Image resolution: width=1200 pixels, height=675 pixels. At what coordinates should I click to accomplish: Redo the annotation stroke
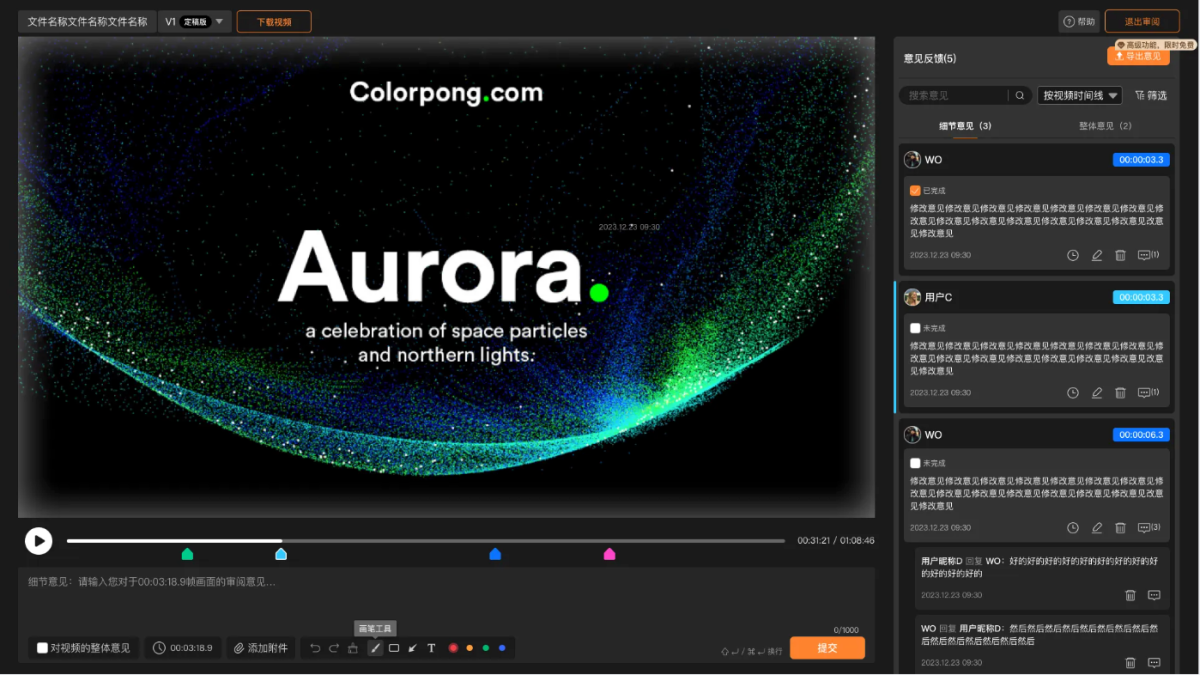334,648
